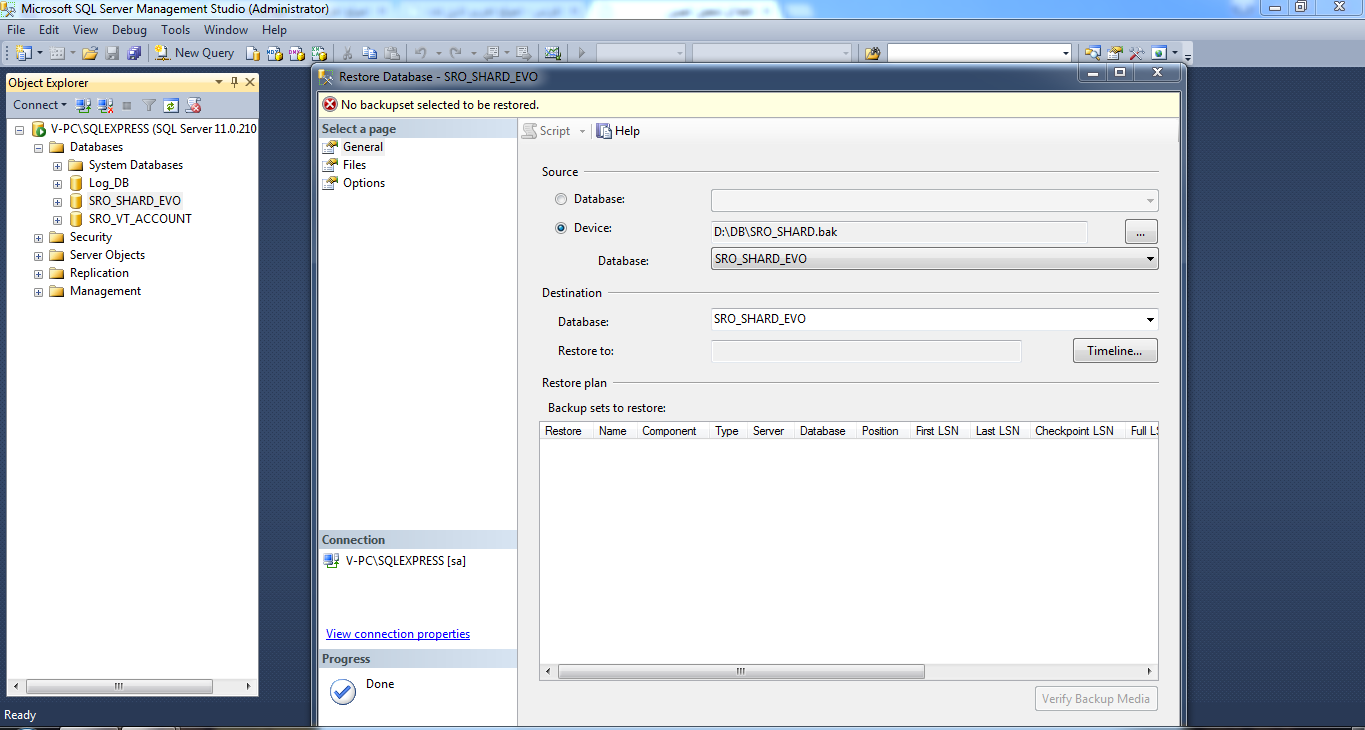The image size is (1365, 730).
Task: Click the Cut scissors icon
Action: pos(347,53)
